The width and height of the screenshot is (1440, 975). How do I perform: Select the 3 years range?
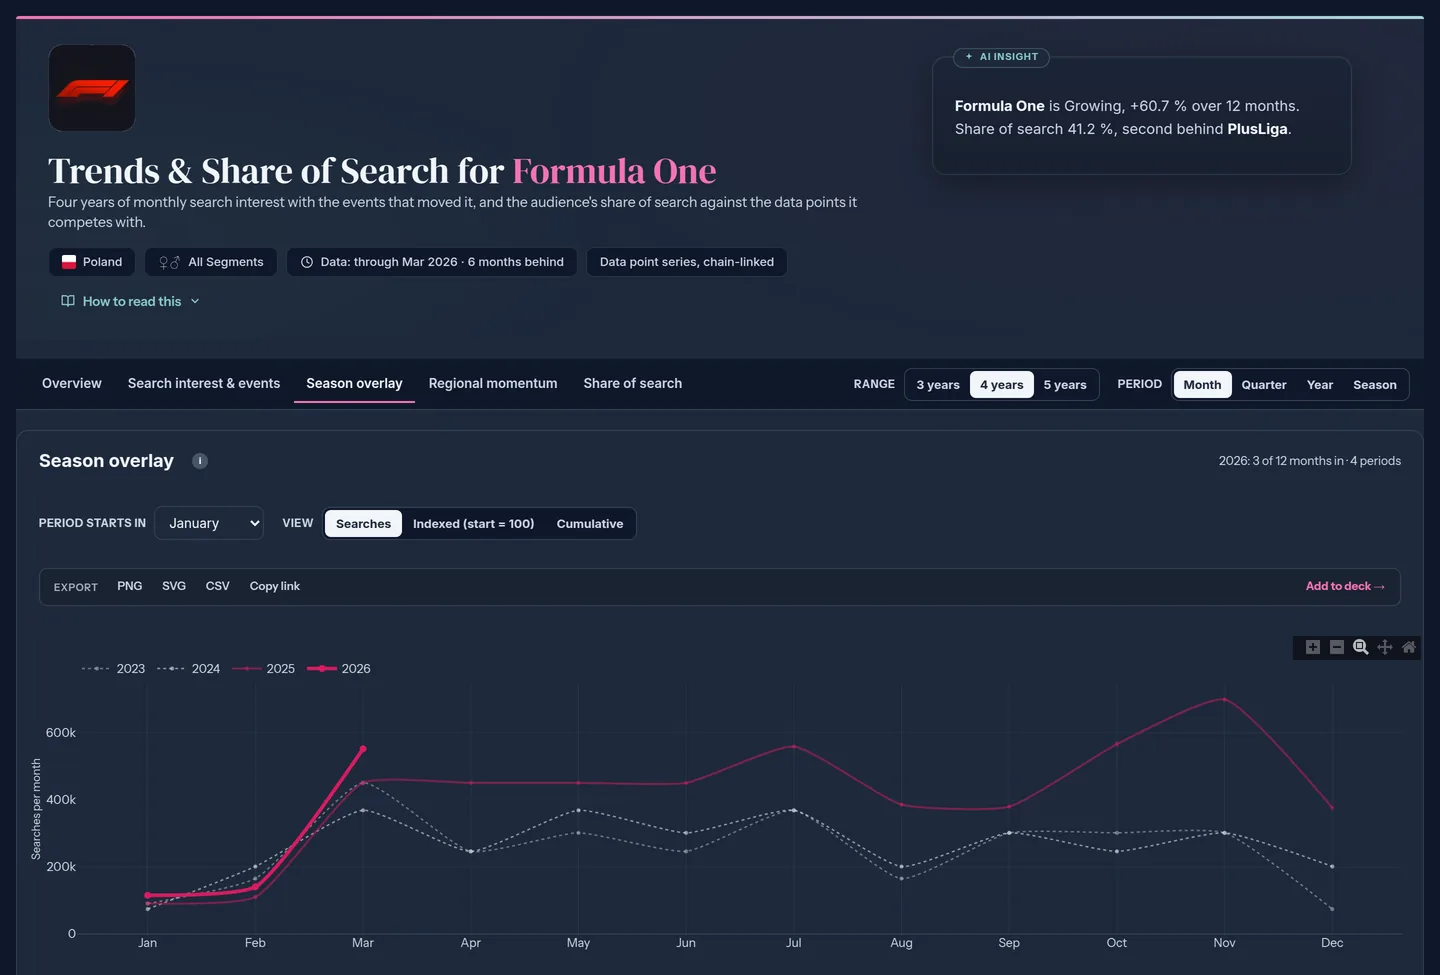pyautogui.click(x=938, y=385)
